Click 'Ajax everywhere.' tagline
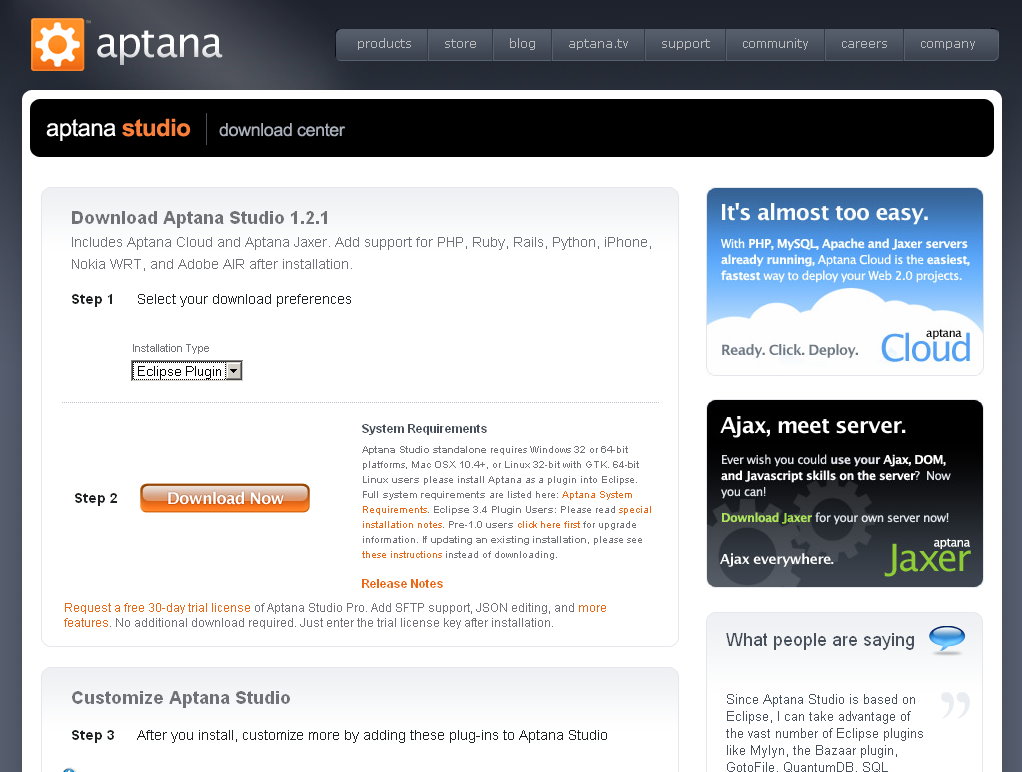The width and height of the screenshot is (1022, 772). (776, 559)
